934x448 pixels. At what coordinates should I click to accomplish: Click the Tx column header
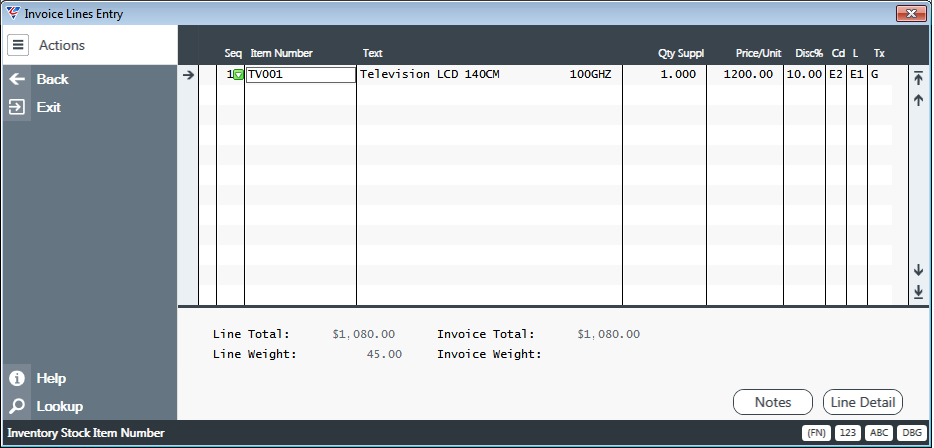(879, 53)
